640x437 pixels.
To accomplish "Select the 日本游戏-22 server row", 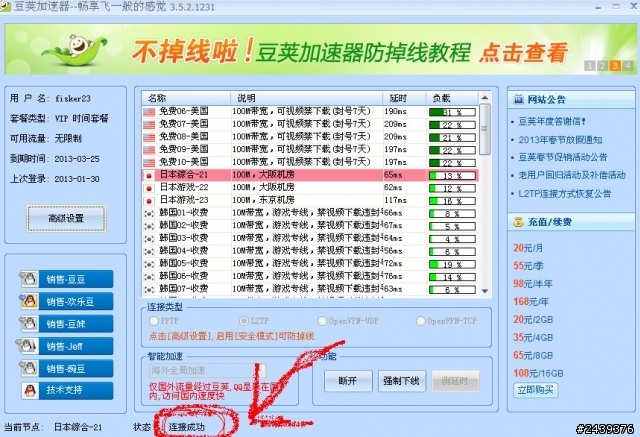I will (x=310, y=188).
